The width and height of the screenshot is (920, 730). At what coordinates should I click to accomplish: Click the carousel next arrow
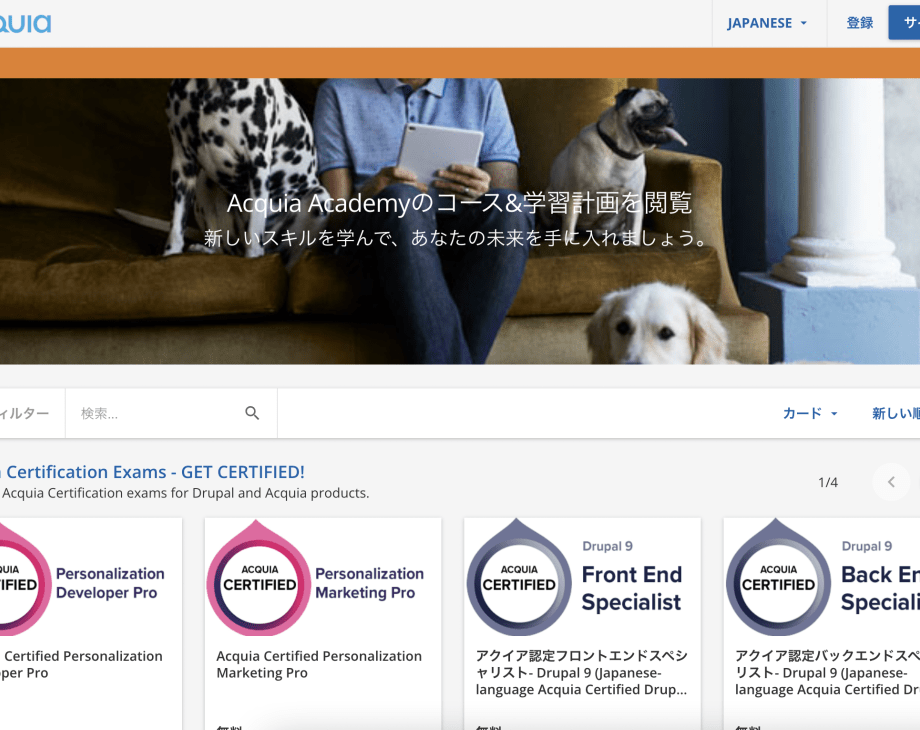coord(891,481)
